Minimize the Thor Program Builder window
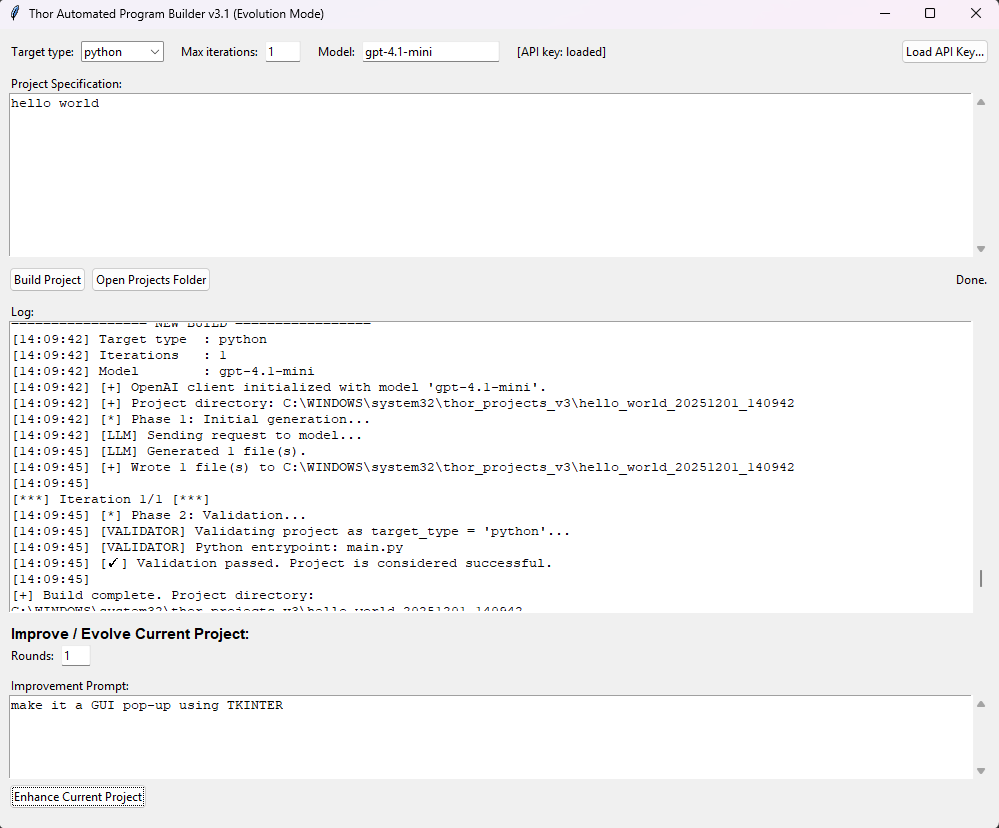Image resolution: width=999 pixels, height=828 pixels. coord(884,14)
